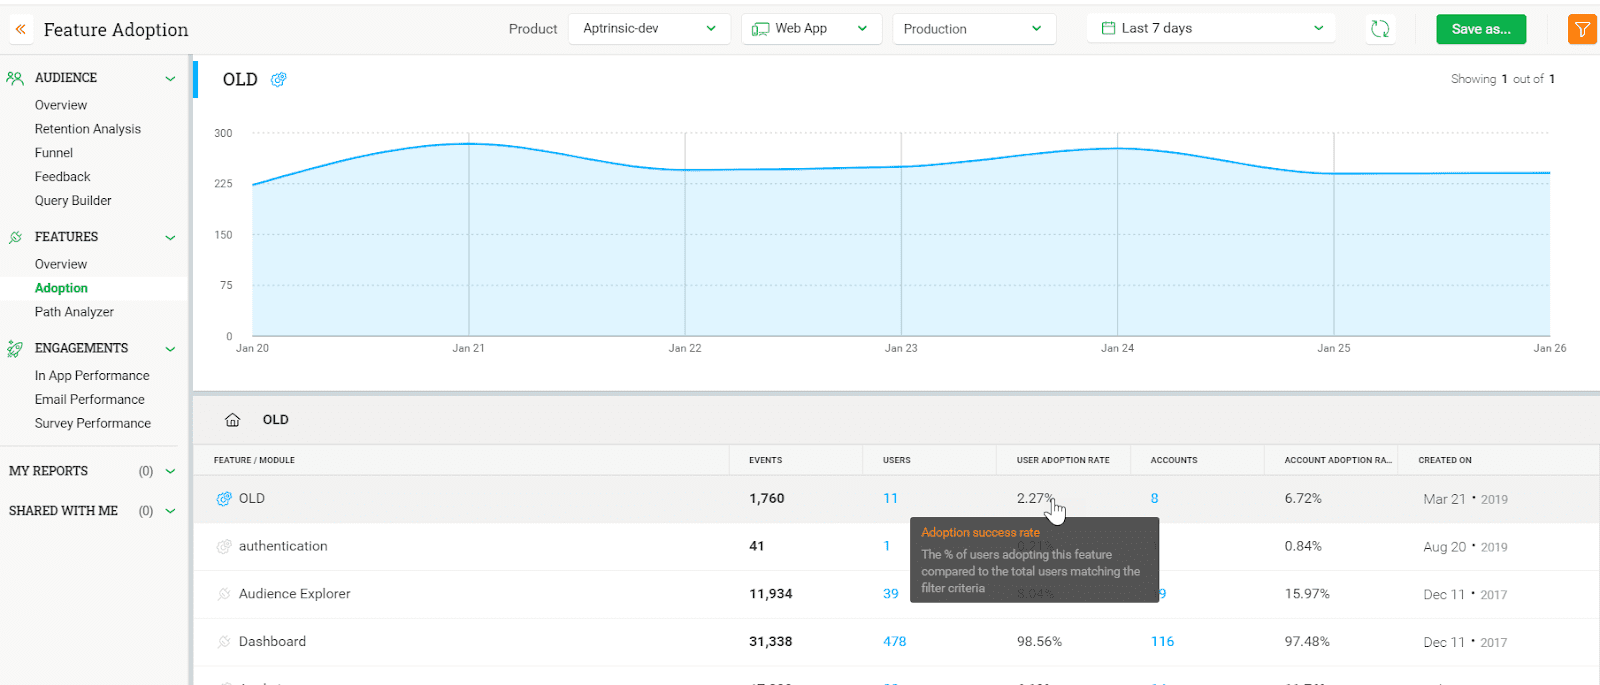Expand the My Reports section

pyautogui.click(x=170, y=471)
